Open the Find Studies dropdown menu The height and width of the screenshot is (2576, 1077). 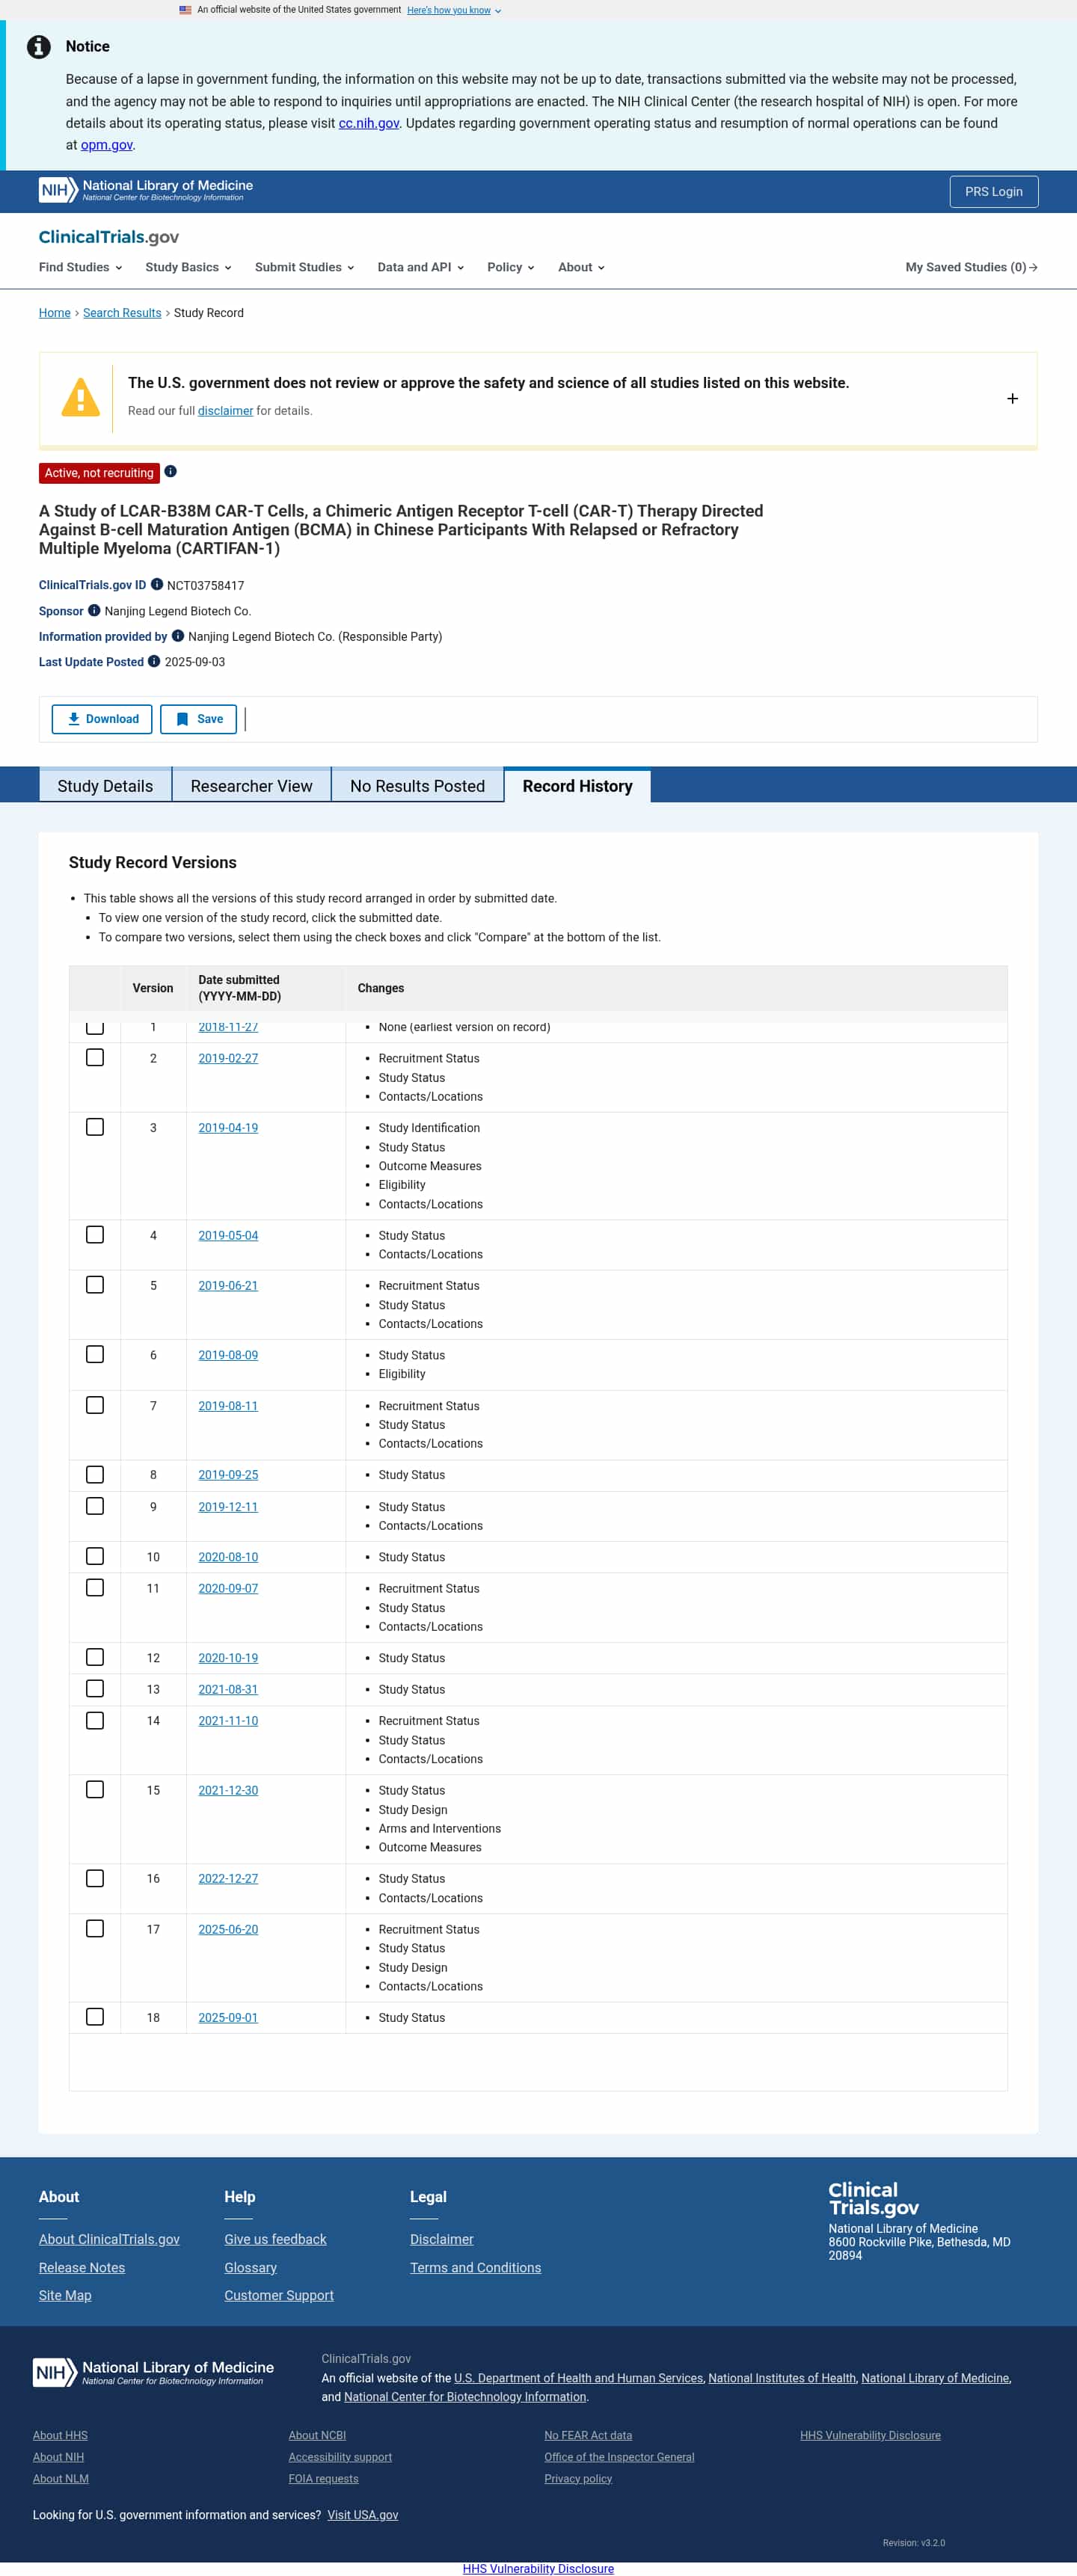coord(80,267)
